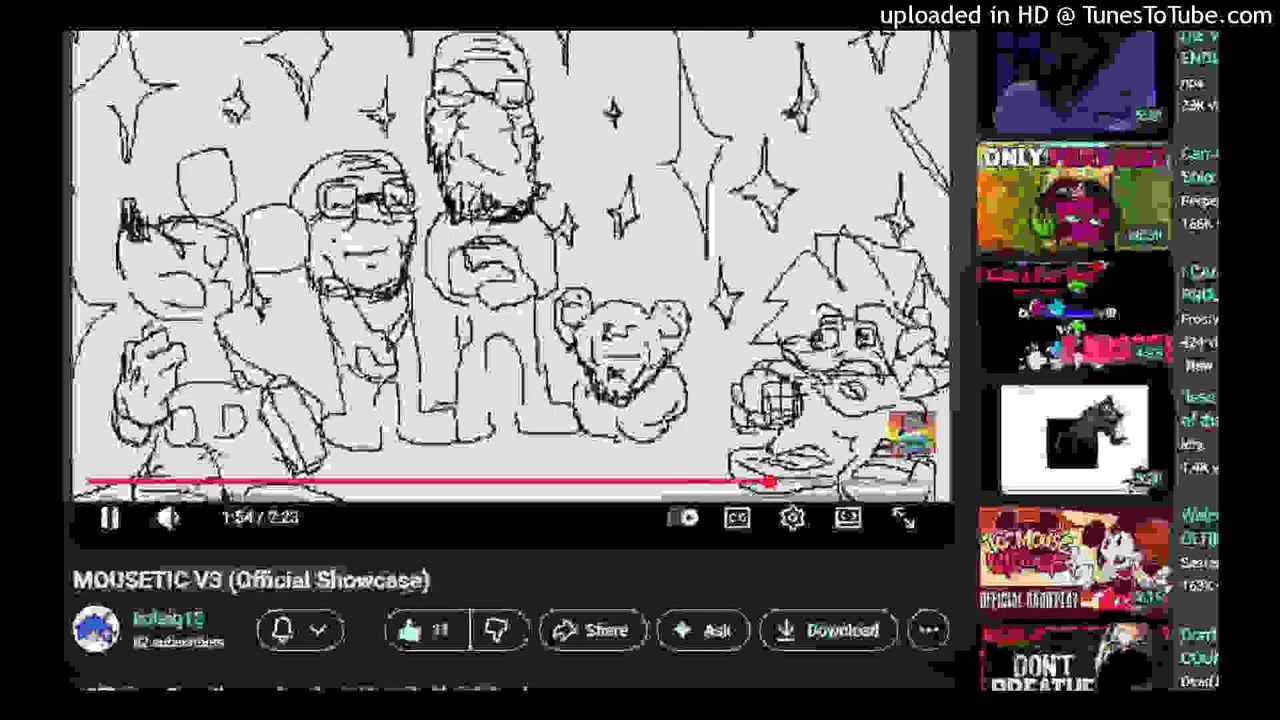Click the Share button

click(593, 630)
